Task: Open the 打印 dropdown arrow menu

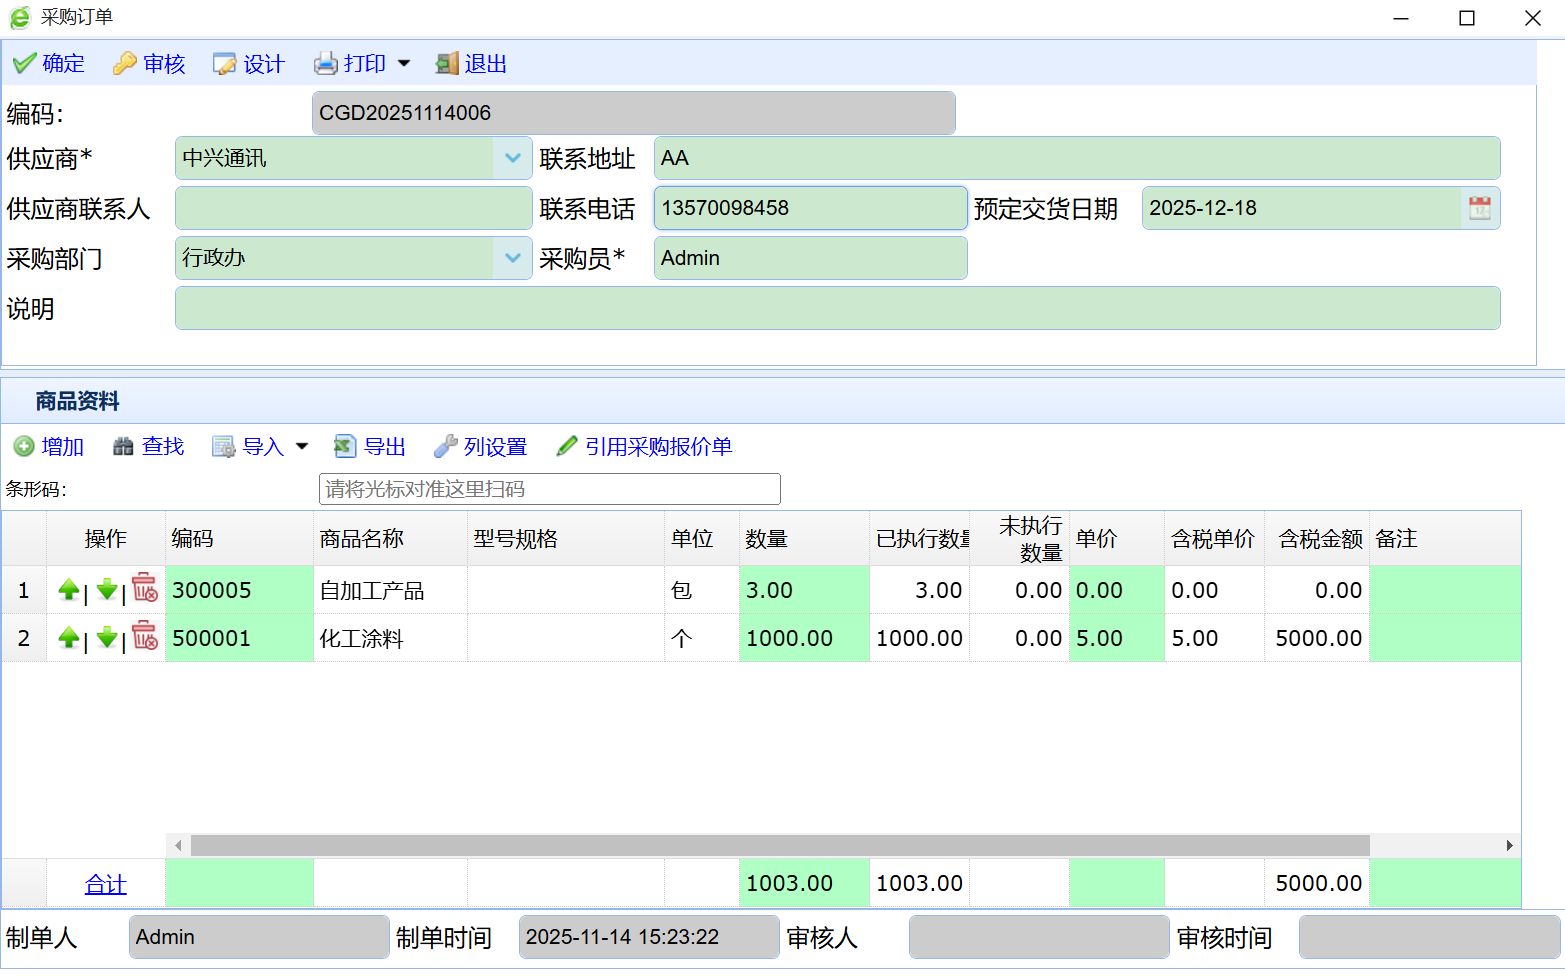Action: click(404, 63)
